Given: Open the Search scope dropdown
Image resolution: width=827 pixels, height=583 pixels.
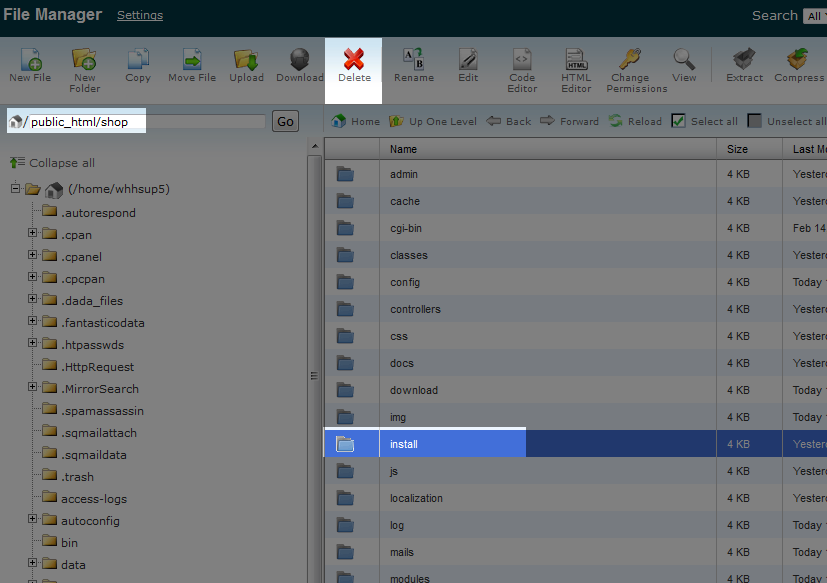Looking at the screenshot, I should pos(814,16).
